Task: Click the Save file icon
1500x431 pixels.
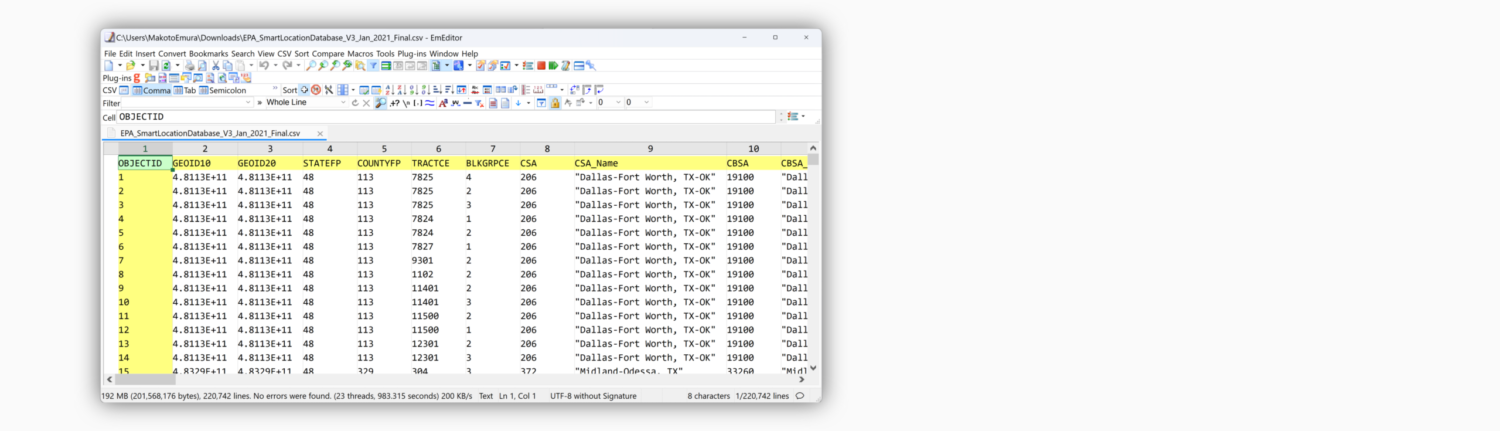Action: click(x=153, y=65)
